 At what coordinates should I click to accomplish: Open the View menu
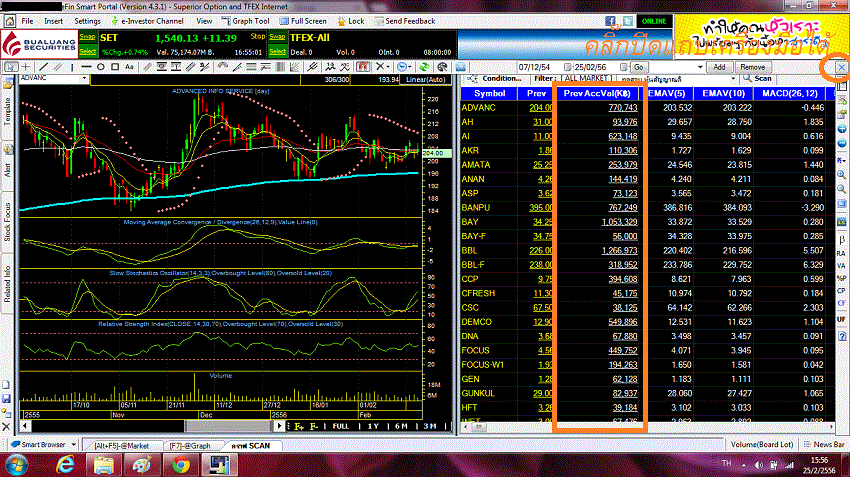pos(204,21)
